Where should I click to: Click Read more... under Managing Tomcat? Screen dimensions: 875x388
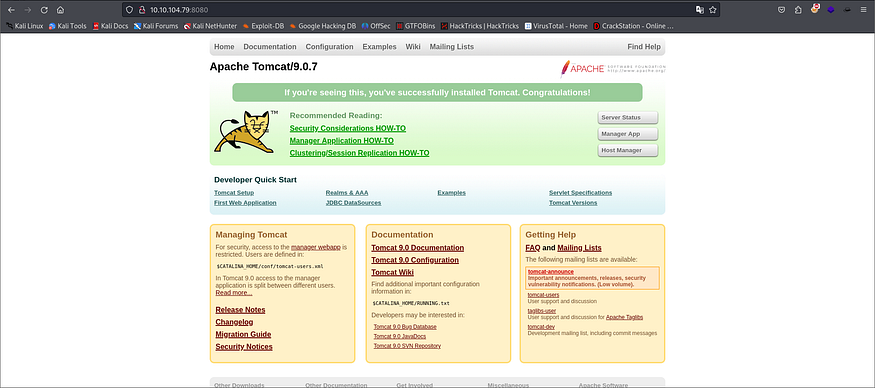point(234,293)
